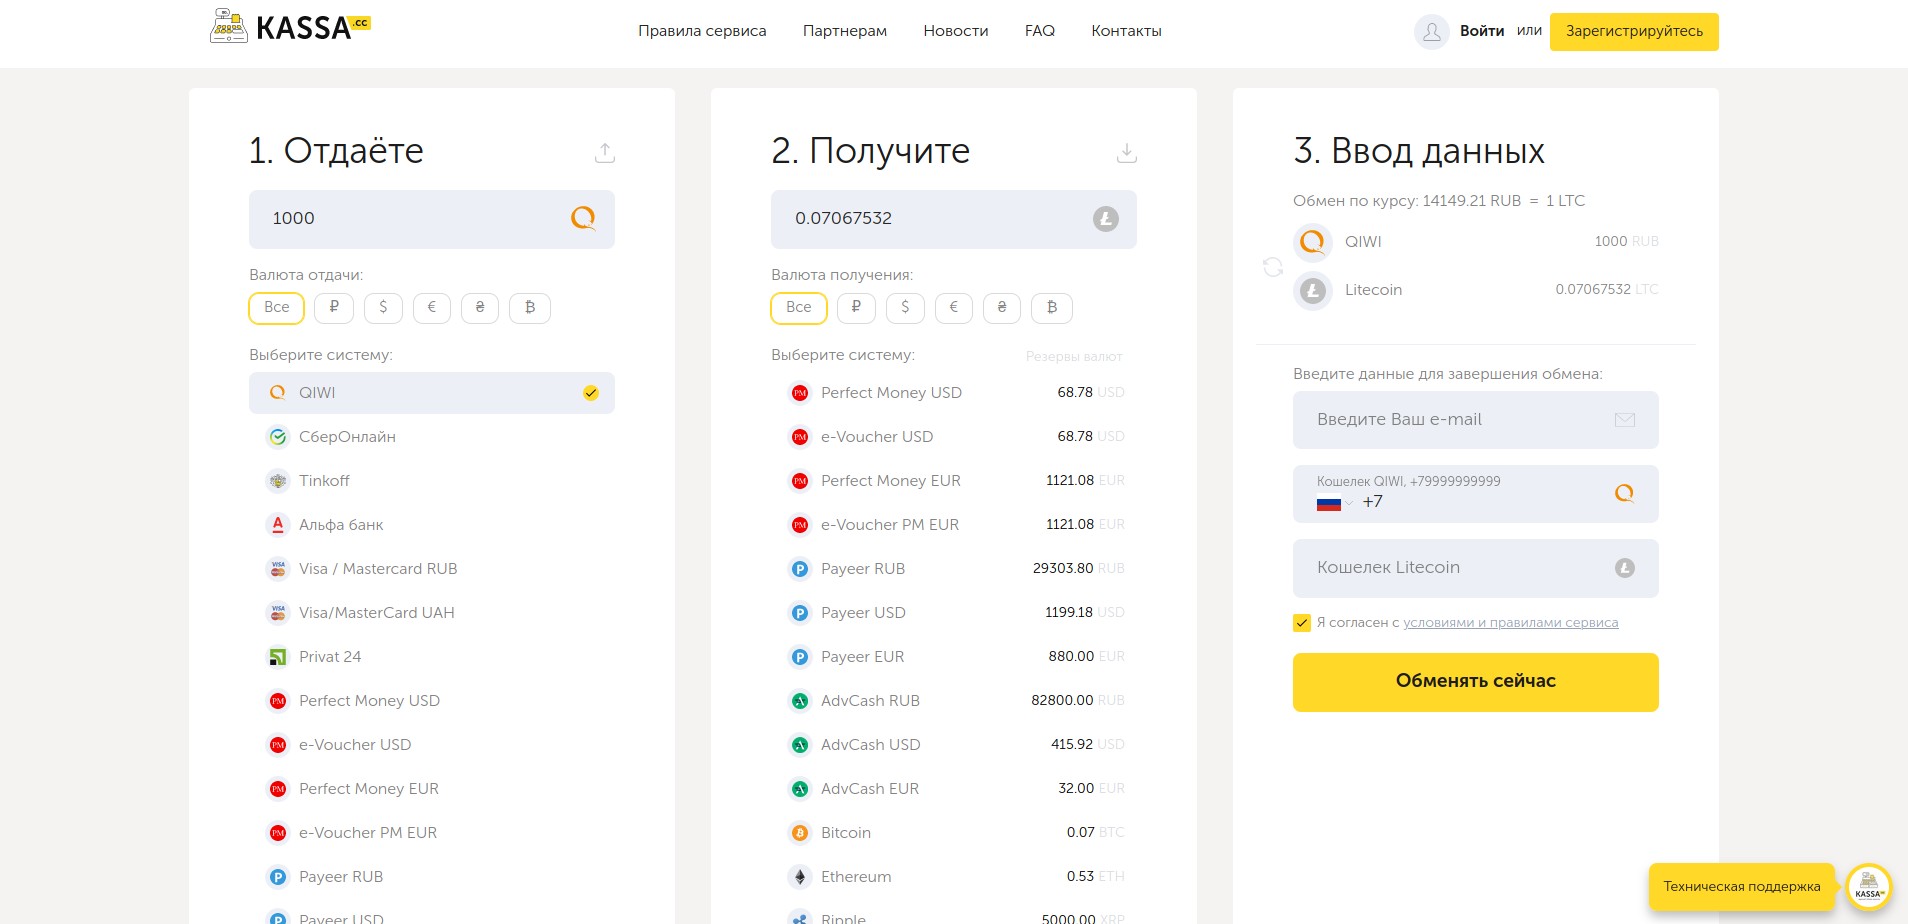The image size is (1908, 924).
Task: Select AdvCash USD in the receive list
Action: [954, 745]
